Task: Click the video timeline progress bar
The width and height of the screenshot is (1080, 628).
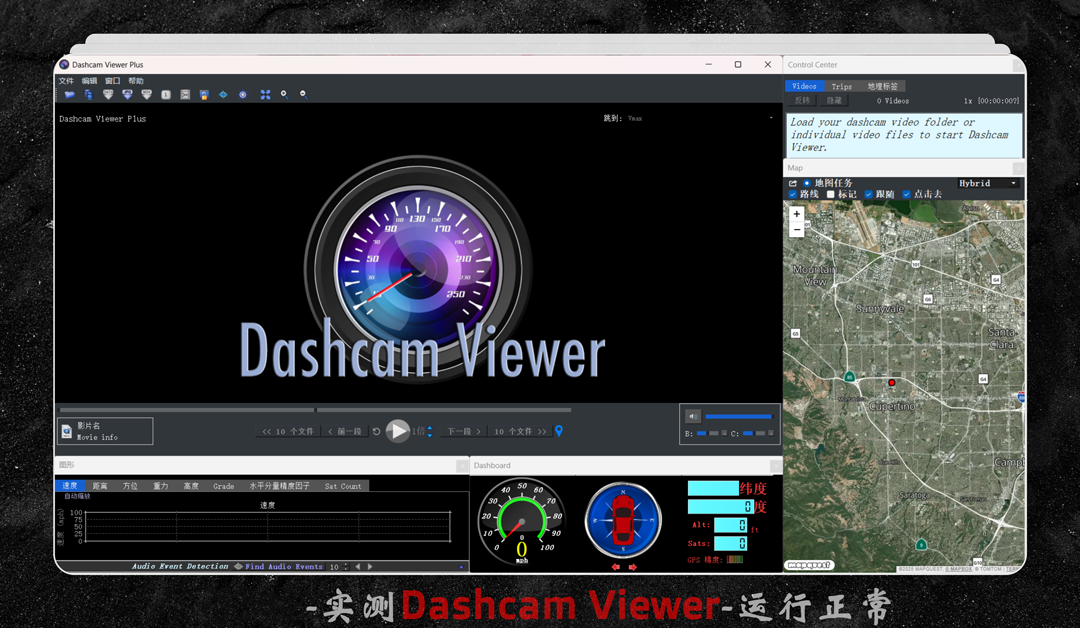Action: click(x=315, y=410)
